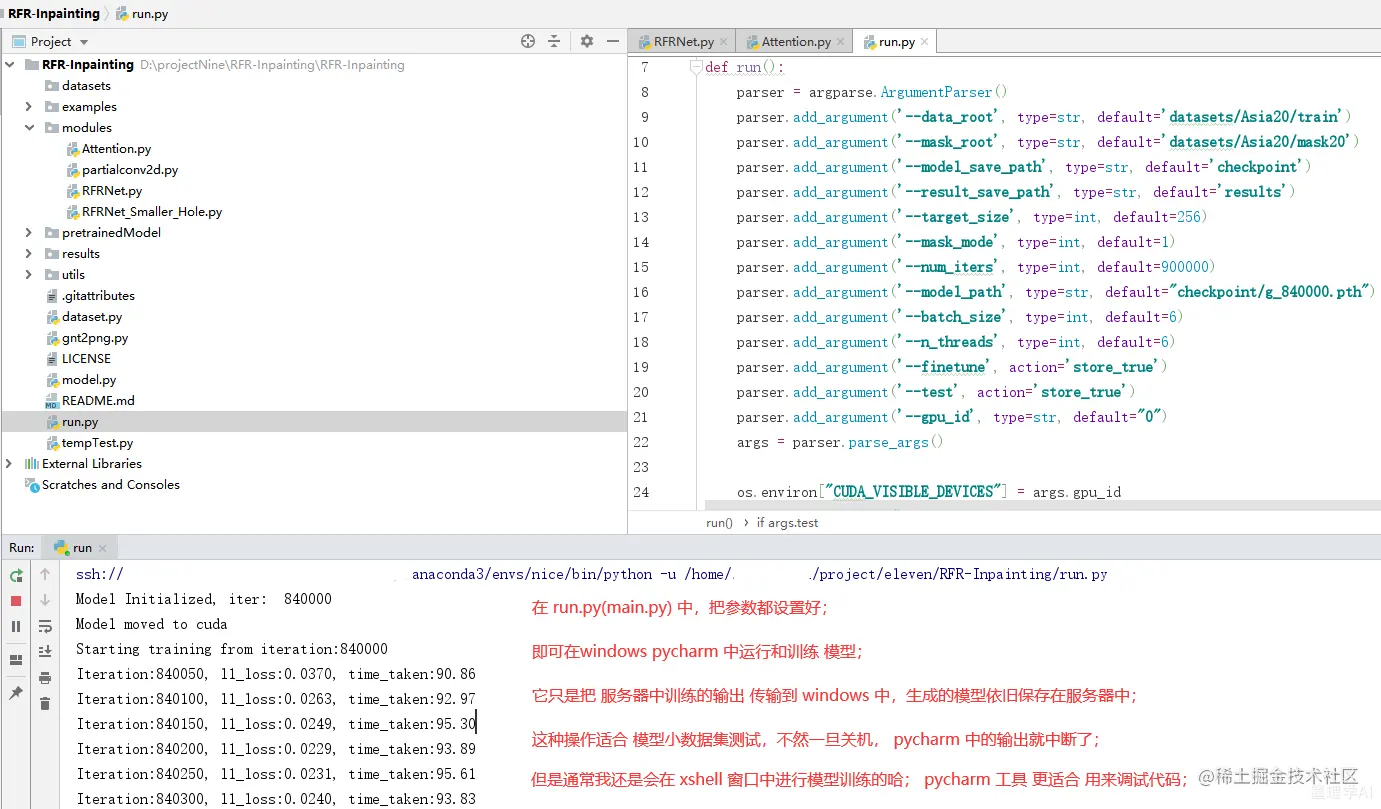The image size is (1381, 809).
Task: Click run.py in the navigation breadcrumb
Action: 142,13
